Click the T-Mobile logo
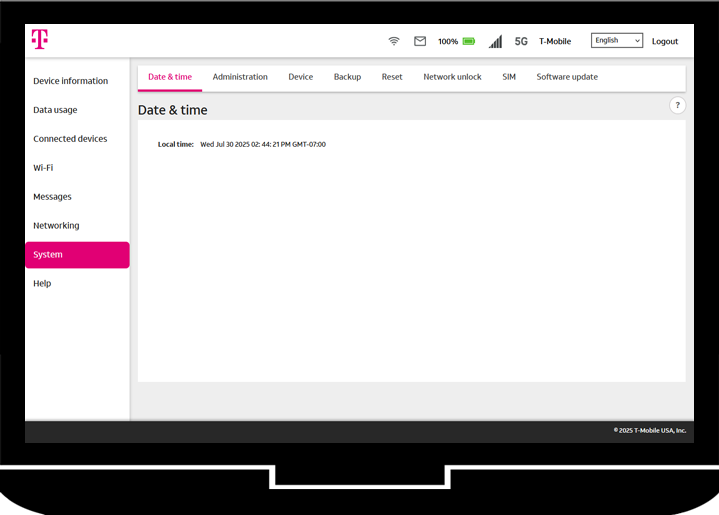Image resolution: width=719 pixels, height=515 pixels. point(39,39)
